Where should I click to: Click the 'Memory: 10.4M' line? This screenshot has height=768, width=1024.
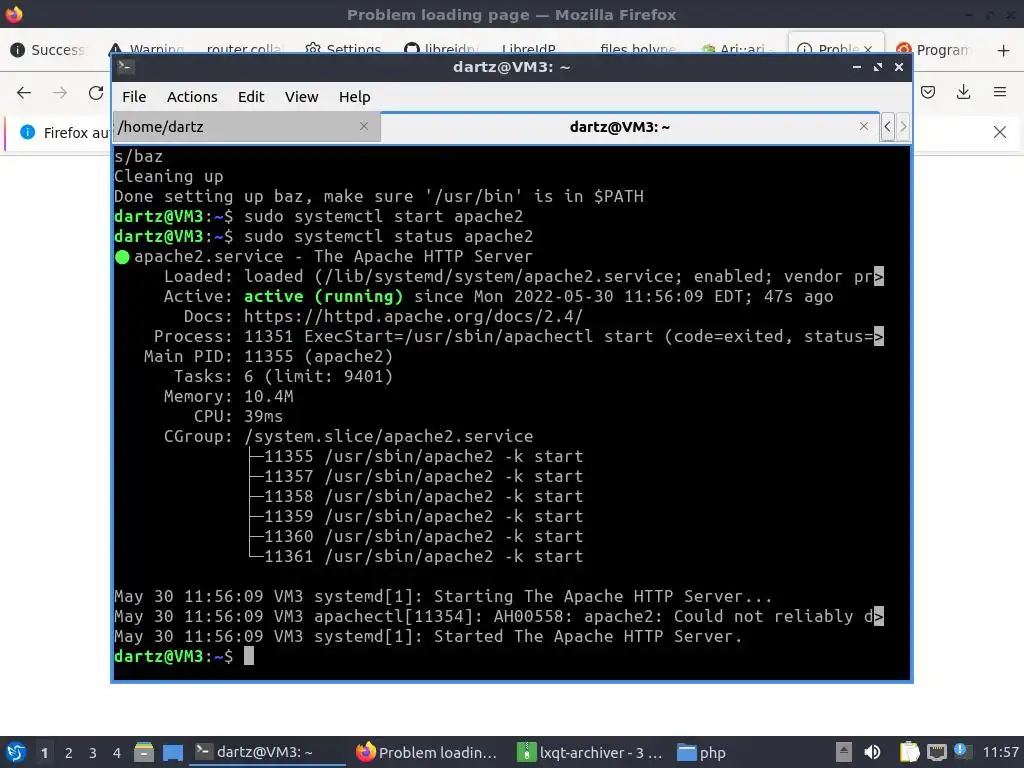[x=229, y=396]
